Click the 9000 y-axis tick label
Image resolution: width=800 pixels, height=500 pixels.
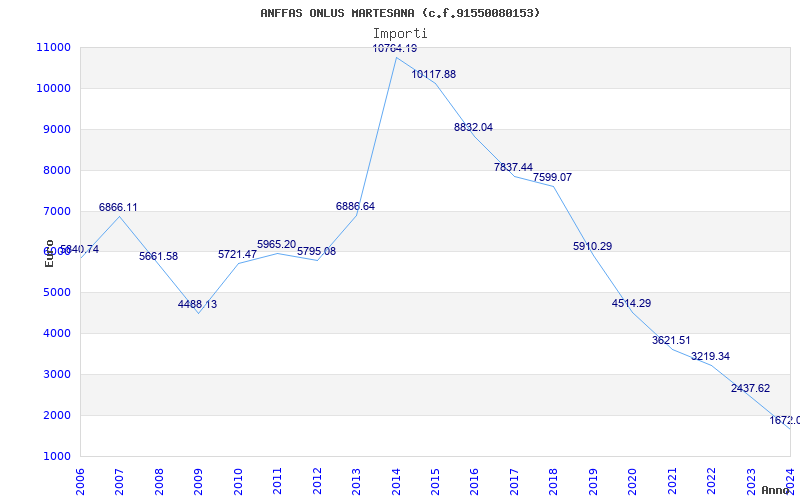tap(56, 129)
